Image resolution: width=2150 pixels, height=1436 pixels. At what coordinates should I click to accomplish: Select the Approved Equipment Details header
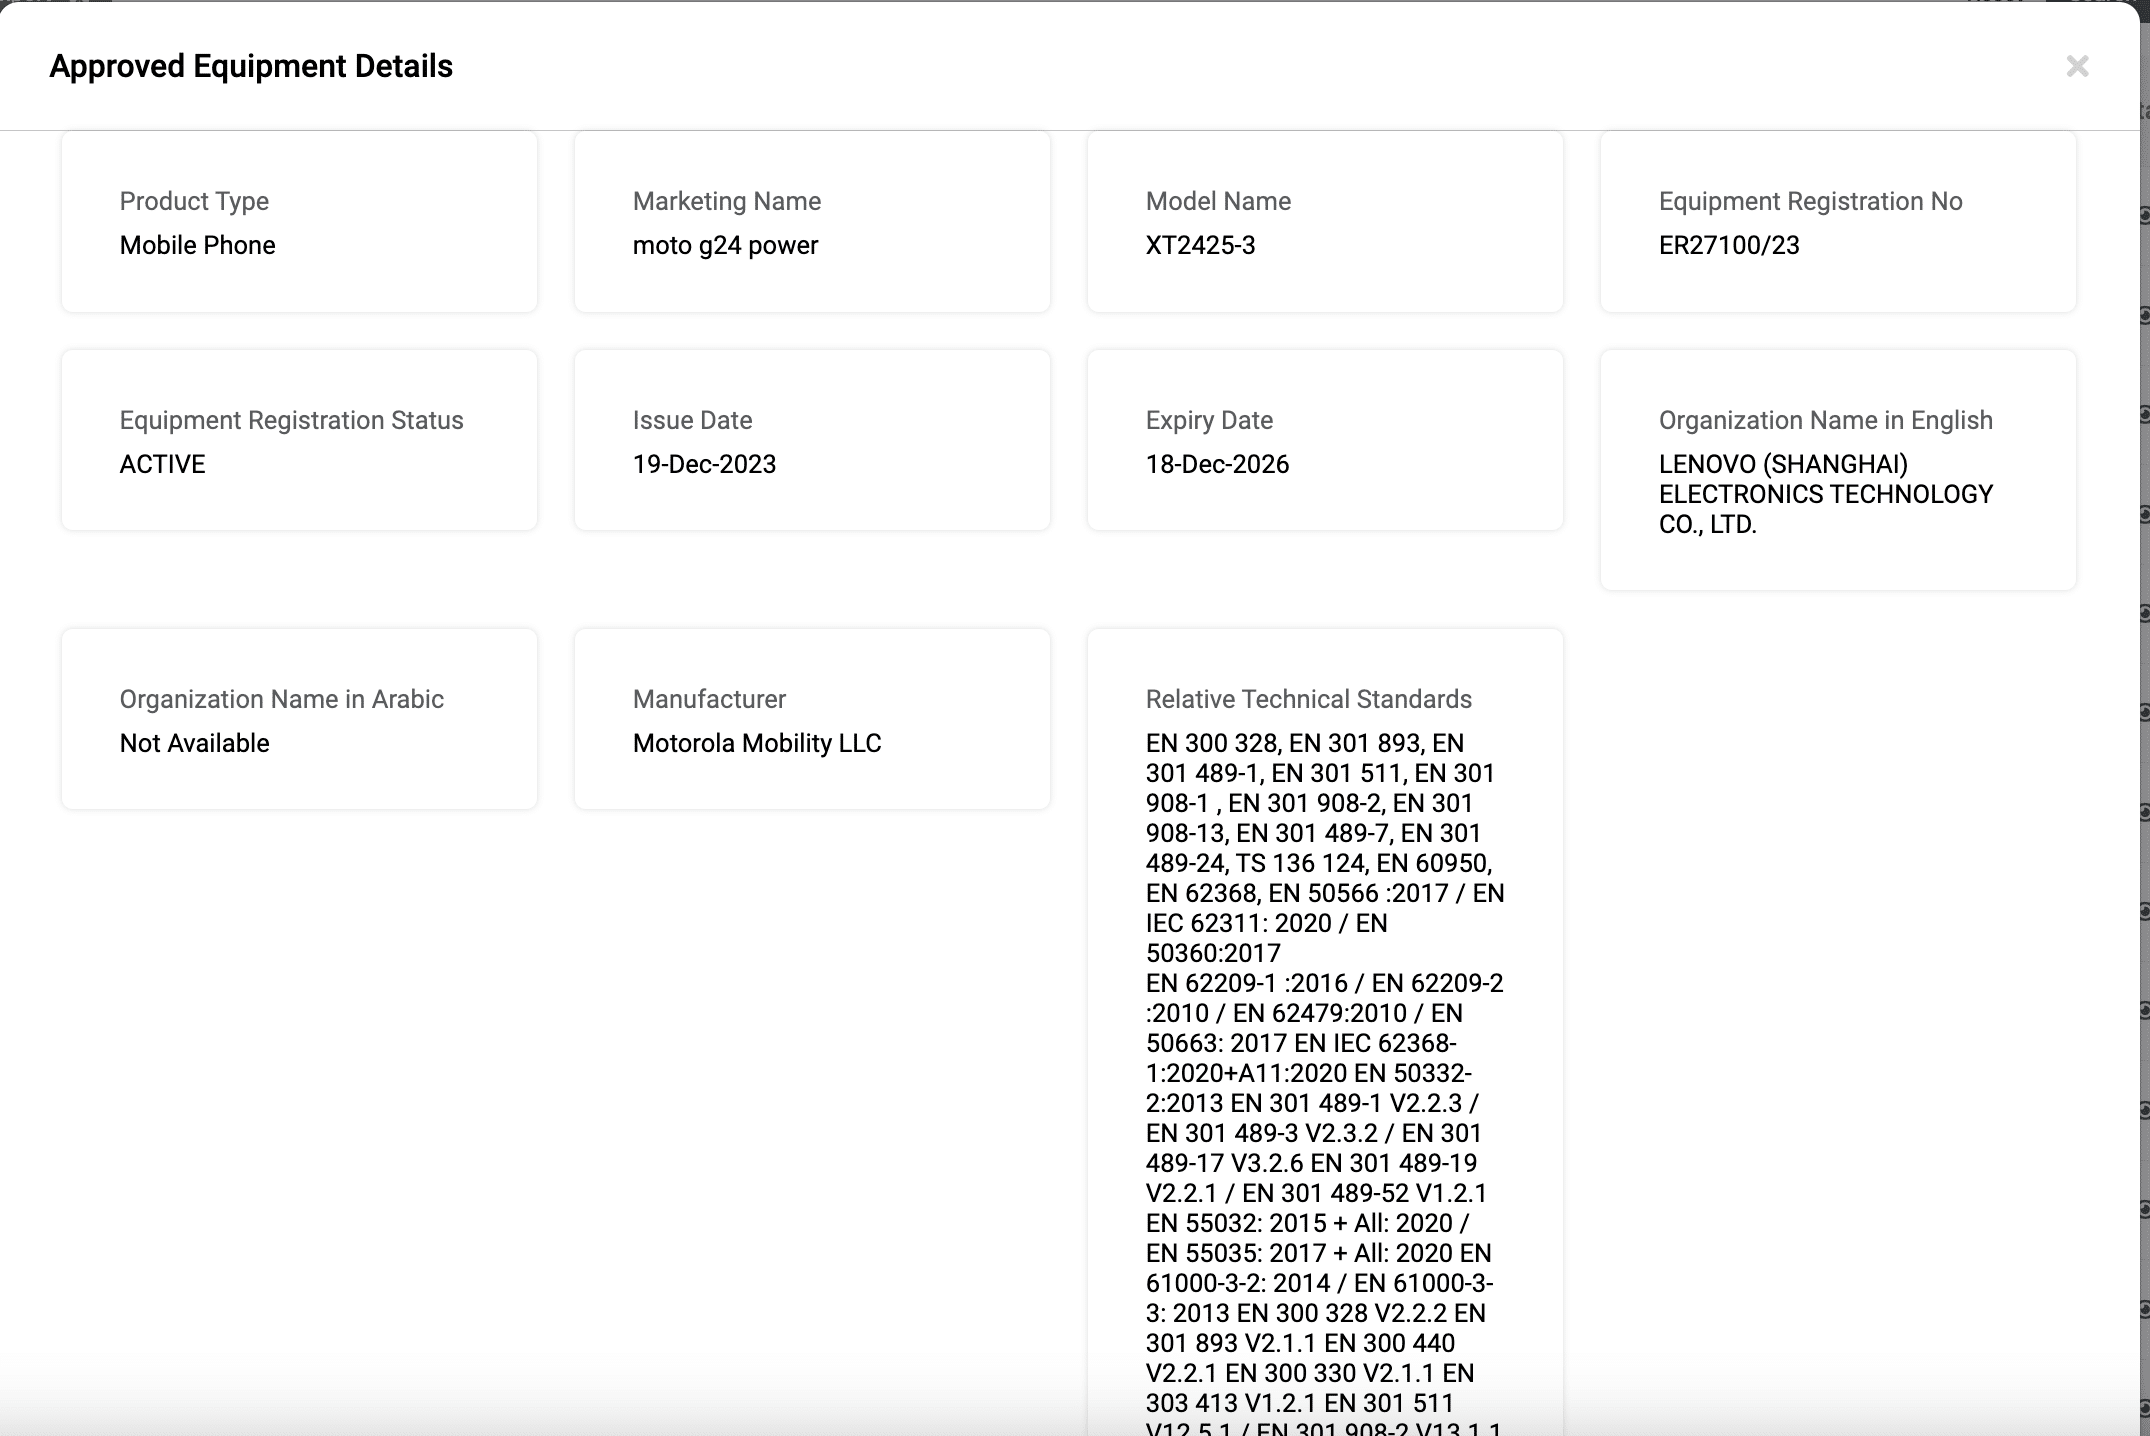point(252,66)
